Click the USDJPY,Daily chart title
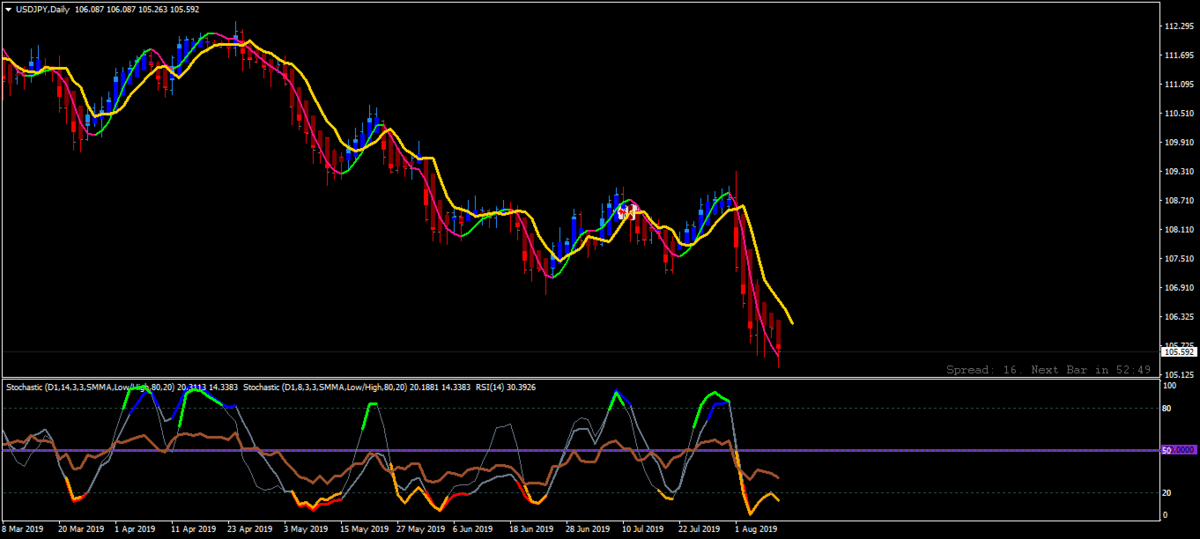This screenshot has width=1200, height=539. (x=42, y=8)
